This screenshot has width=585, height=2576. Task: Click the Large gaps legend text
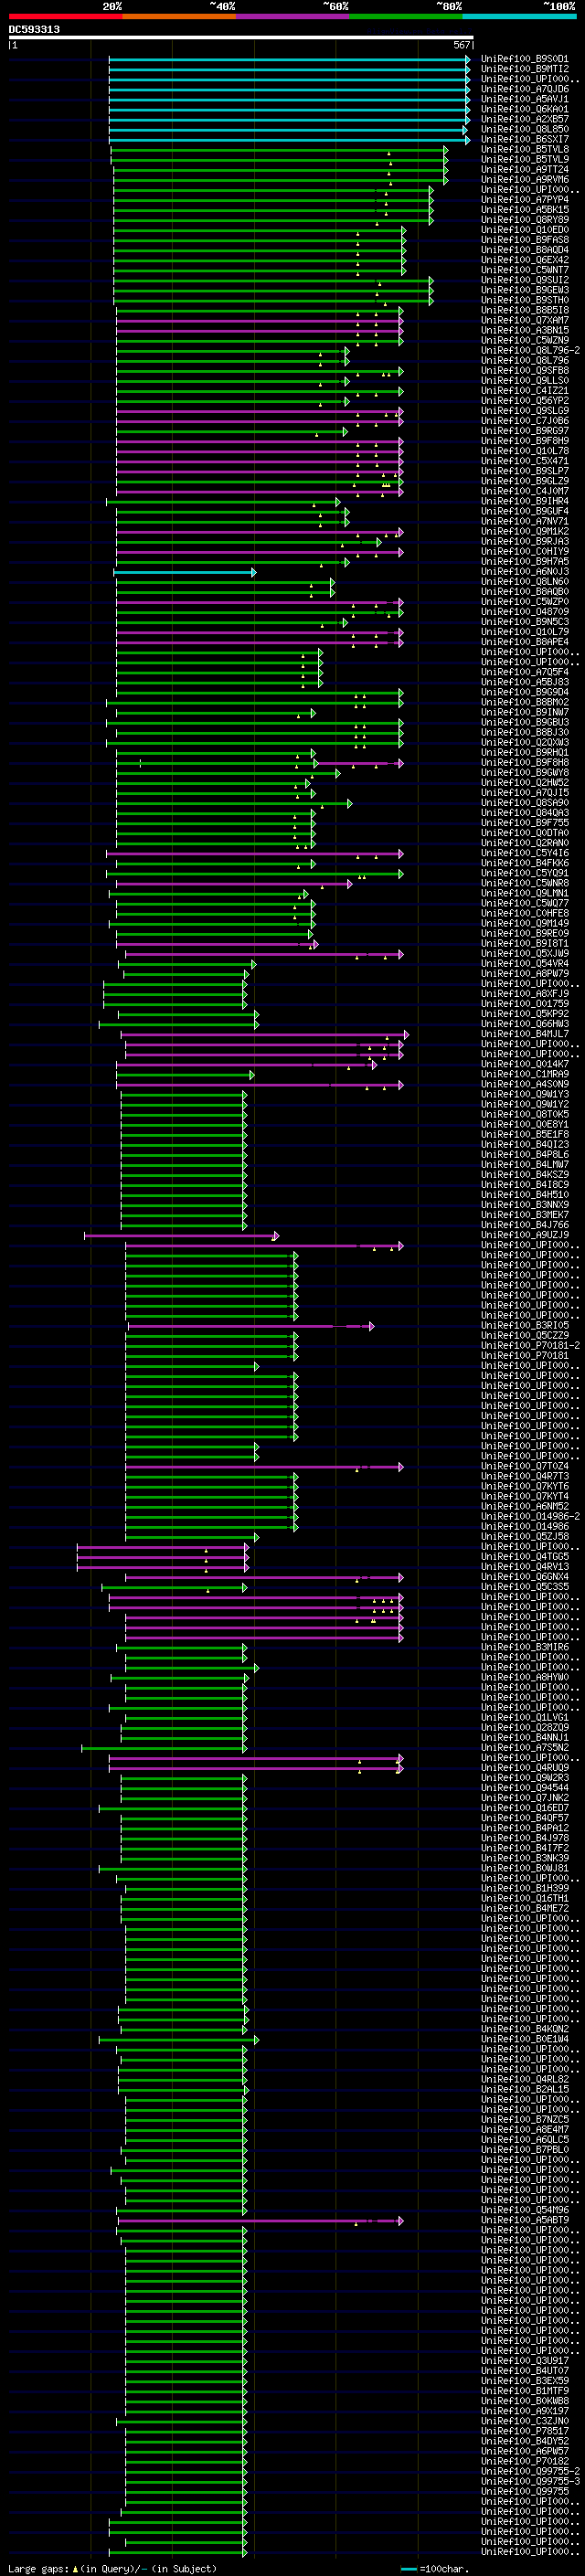coord(112,2569)
